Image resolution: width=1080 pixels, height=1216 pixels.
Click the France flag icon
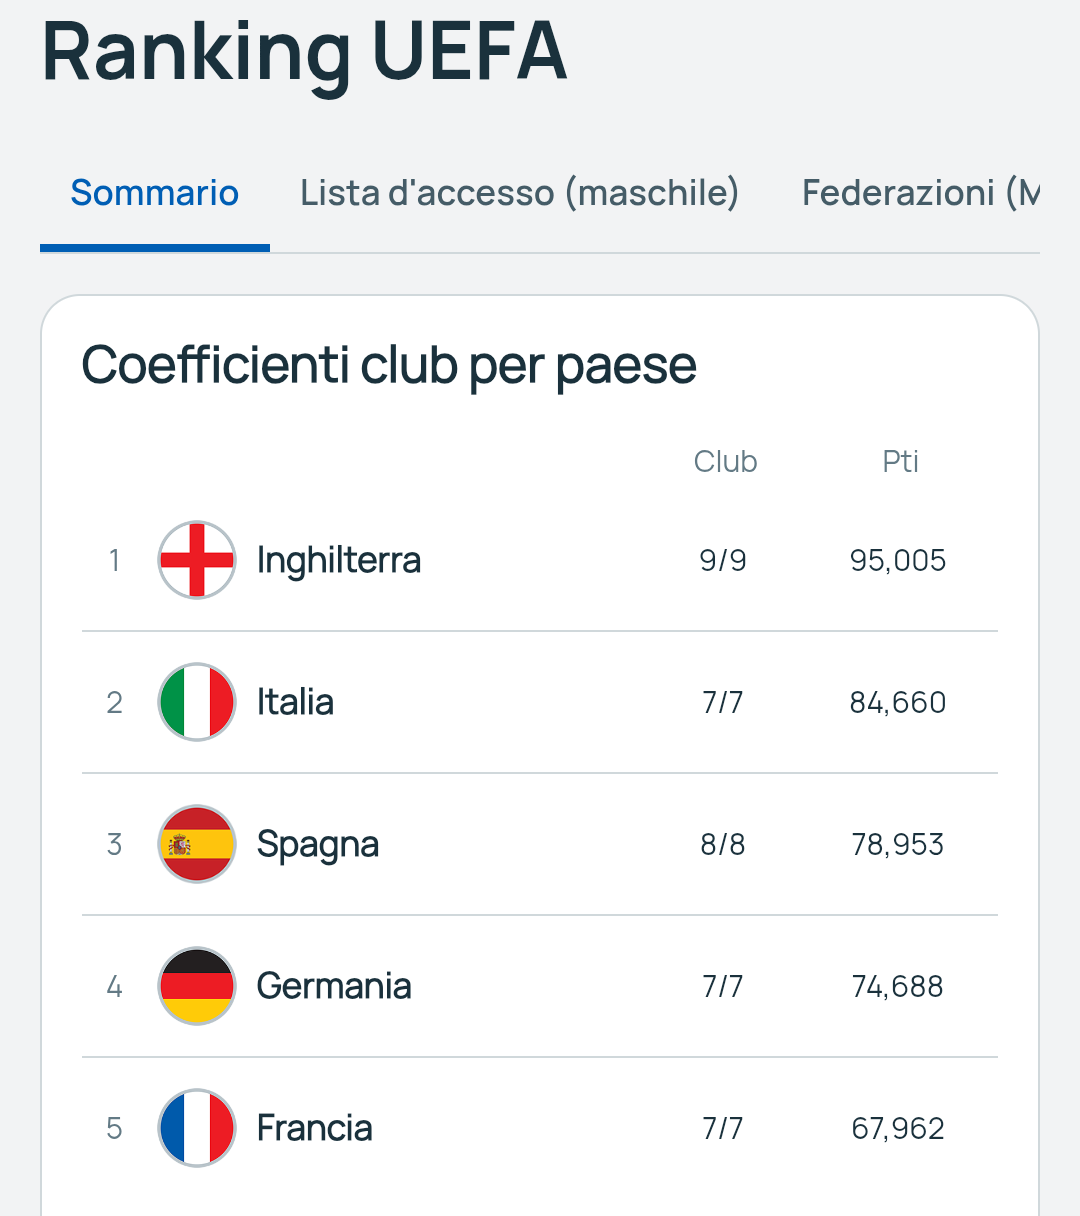[x=197, y=1128]
